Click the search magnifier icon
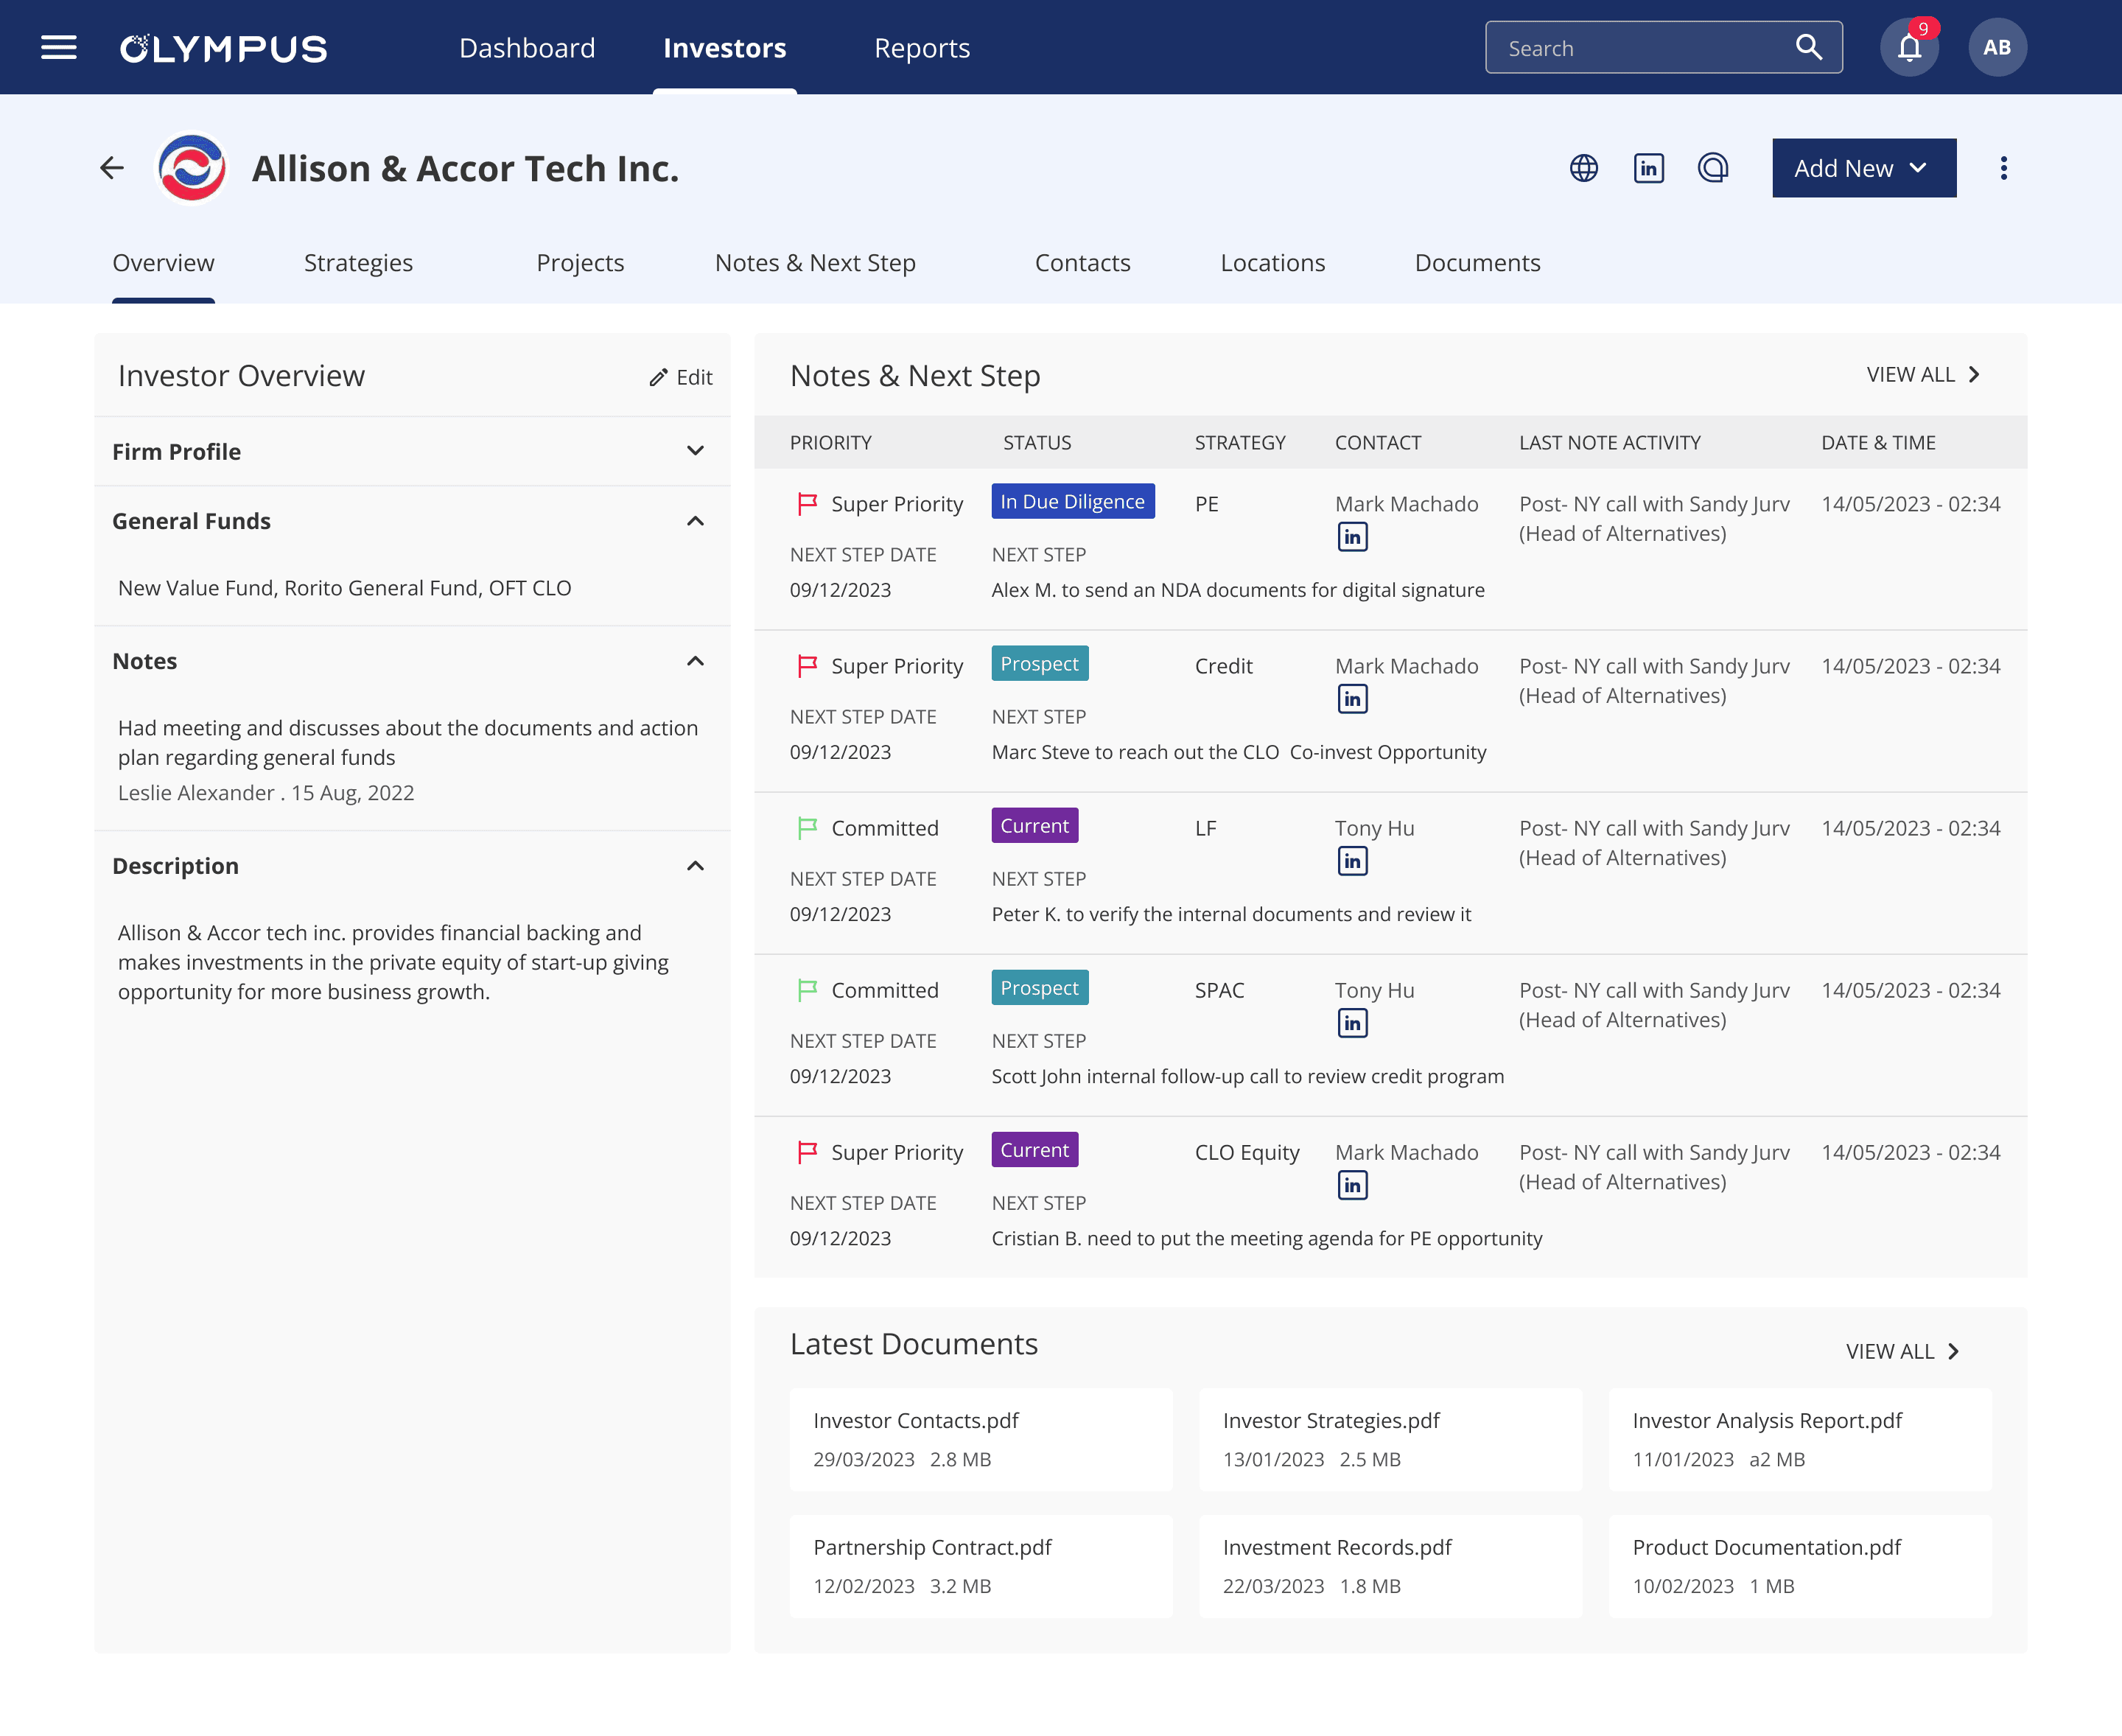 click(1808, 48)
